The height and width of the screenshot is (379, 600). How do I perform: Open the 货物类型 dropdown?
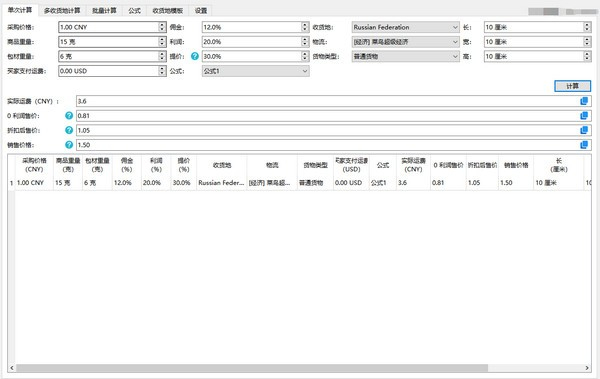tap(405, 56)
